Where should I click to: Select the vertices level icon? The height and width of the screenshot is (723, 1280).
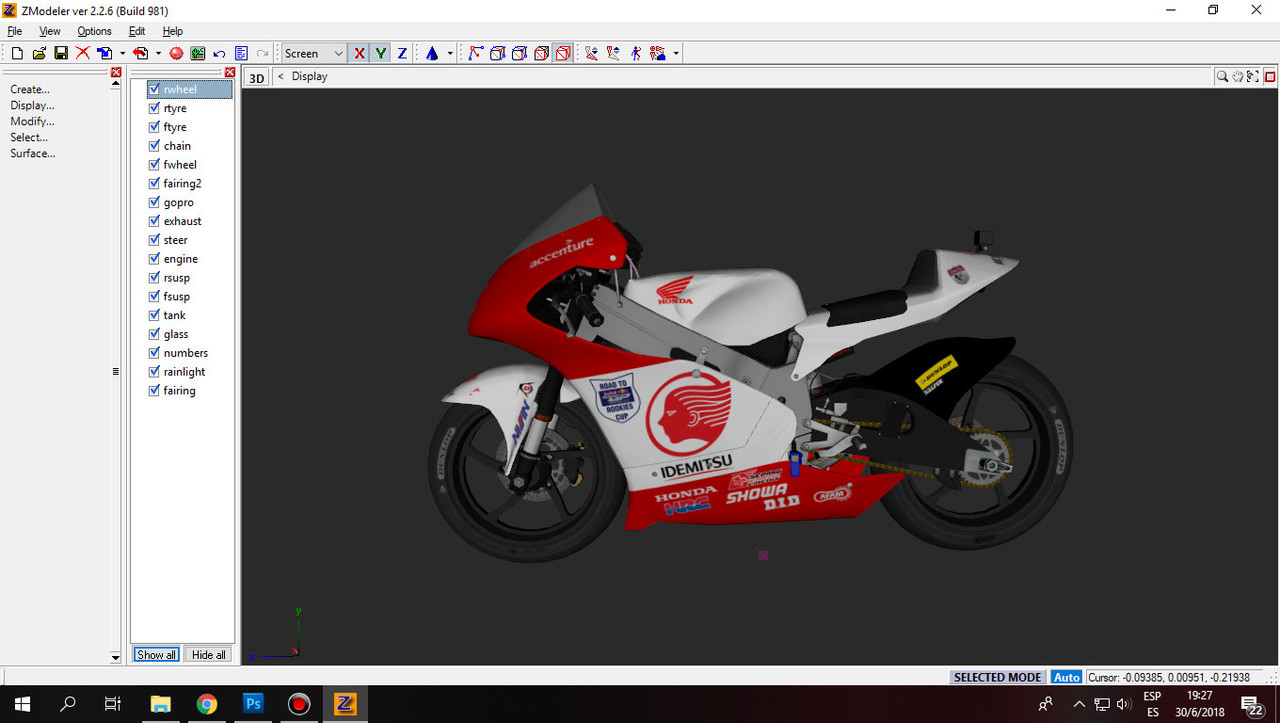(x=475, y=53)
